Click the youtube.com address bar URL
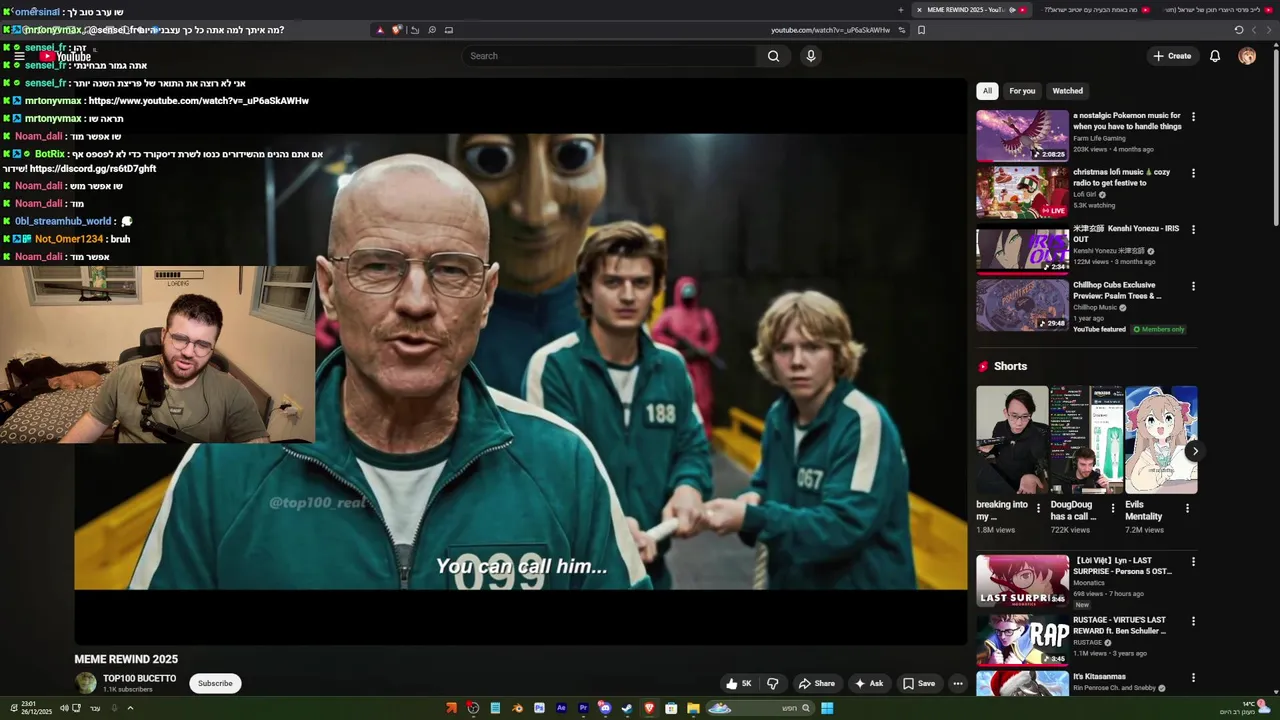The image size is (1280, 720). point(830,30)
